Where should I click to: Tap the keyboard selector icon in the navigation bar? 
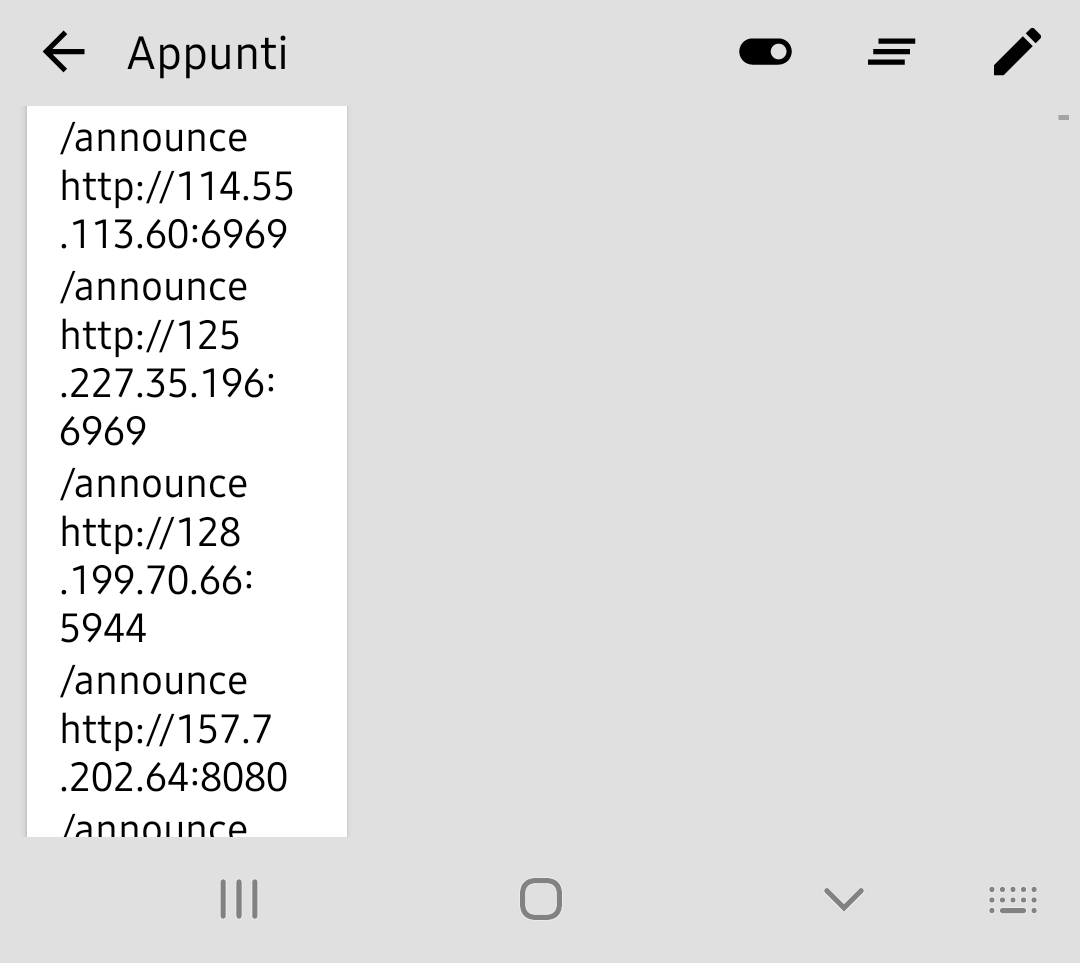click(1012, 899)
